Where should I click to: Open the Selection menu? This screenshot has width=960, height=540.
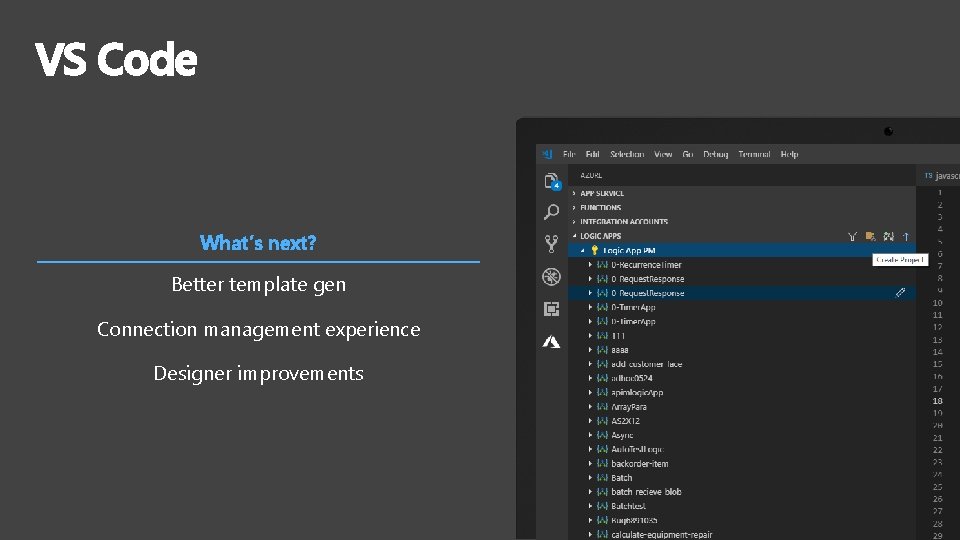[x=627, y=154]
